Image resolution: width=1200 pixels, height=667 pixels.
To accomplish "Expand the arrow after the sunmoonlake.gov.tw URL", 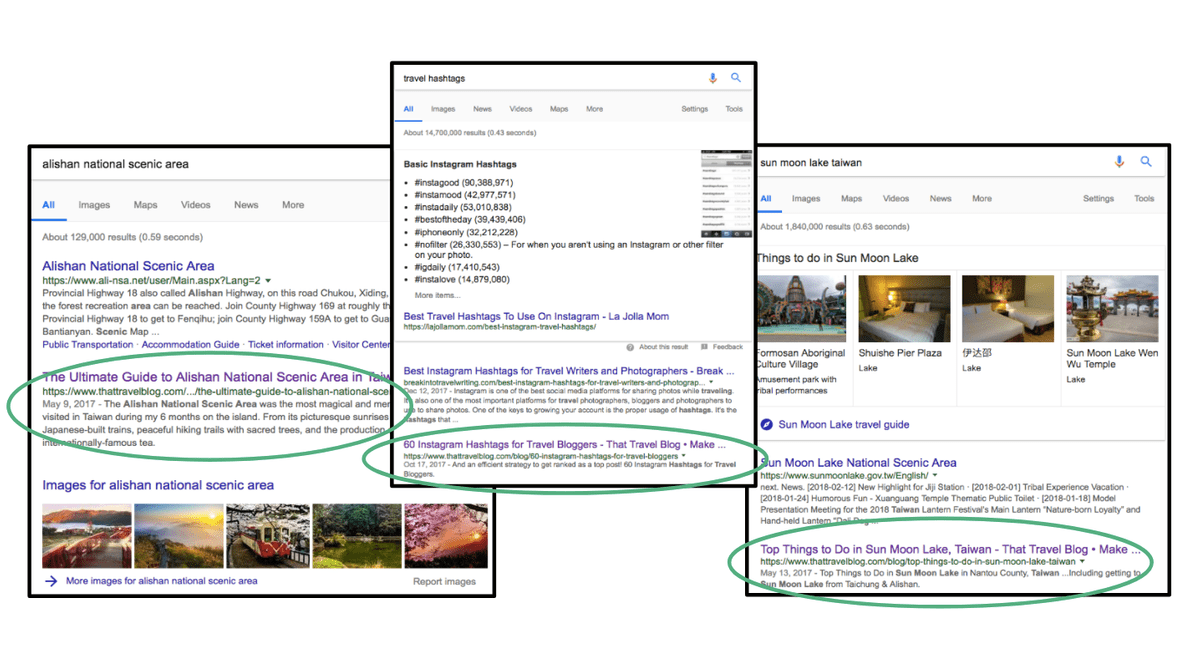I will point(935,476).
